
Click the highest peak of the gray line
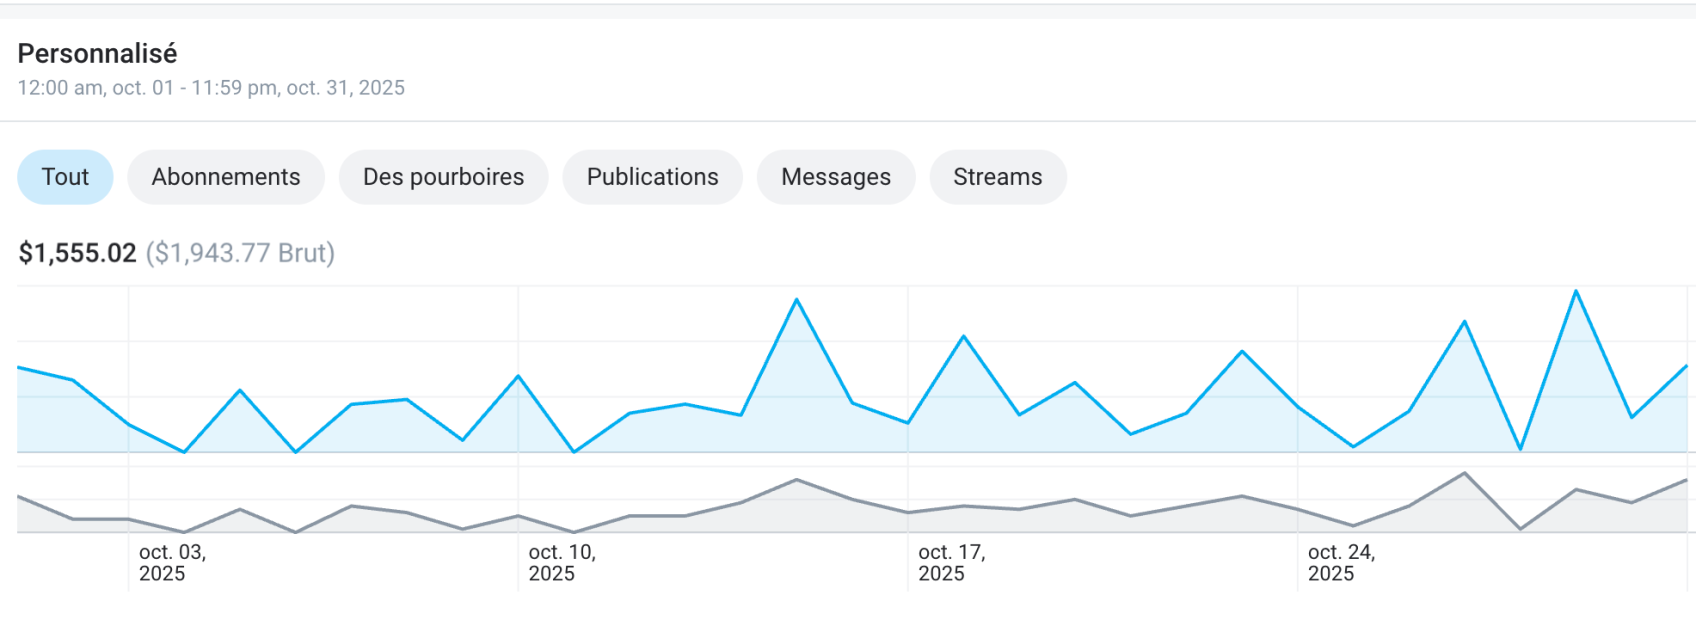[1464, 473]
